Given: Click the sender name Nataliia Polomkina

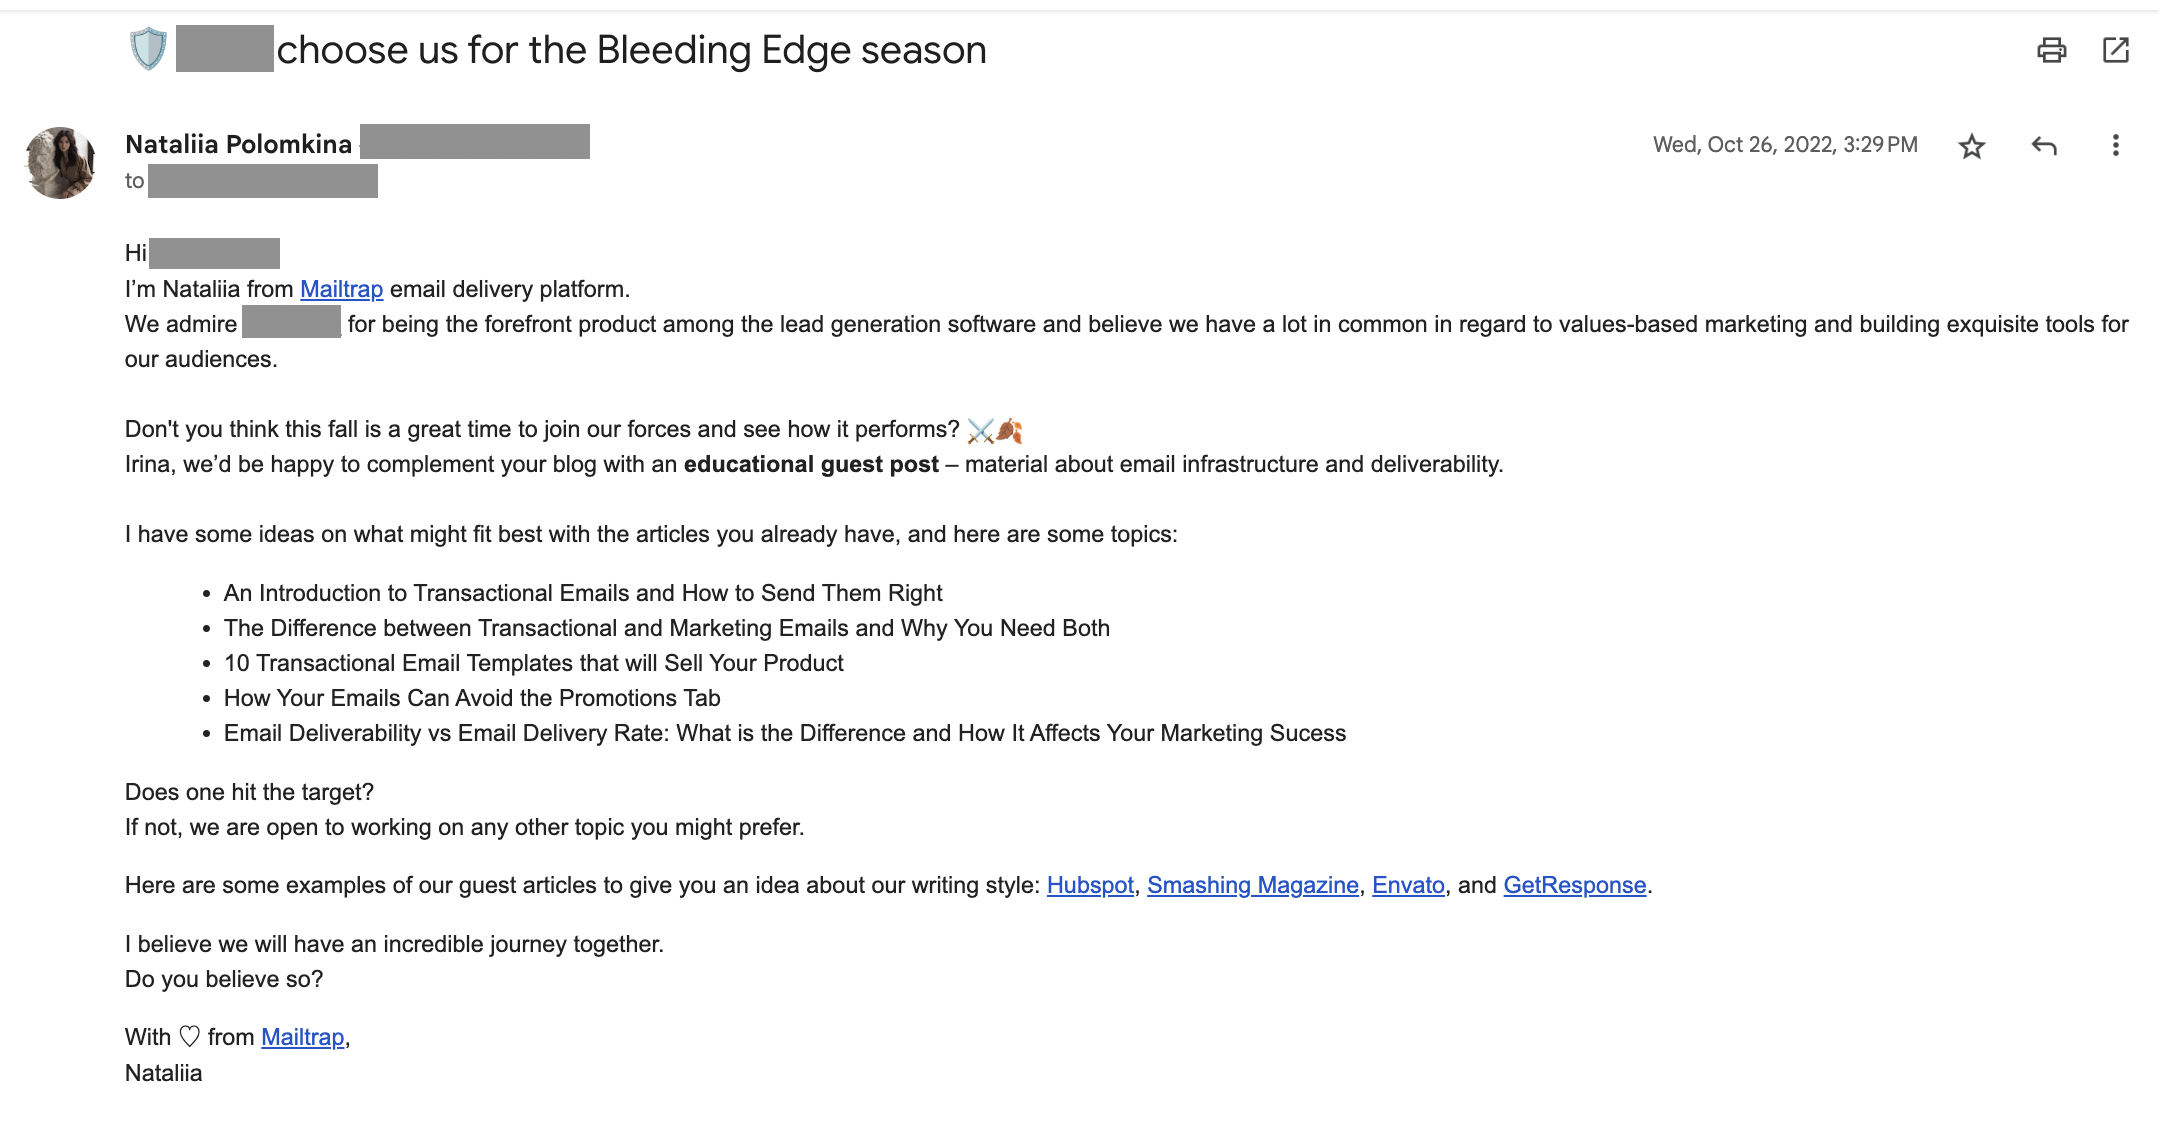Looking at the screenshot, I should (240, 143).
